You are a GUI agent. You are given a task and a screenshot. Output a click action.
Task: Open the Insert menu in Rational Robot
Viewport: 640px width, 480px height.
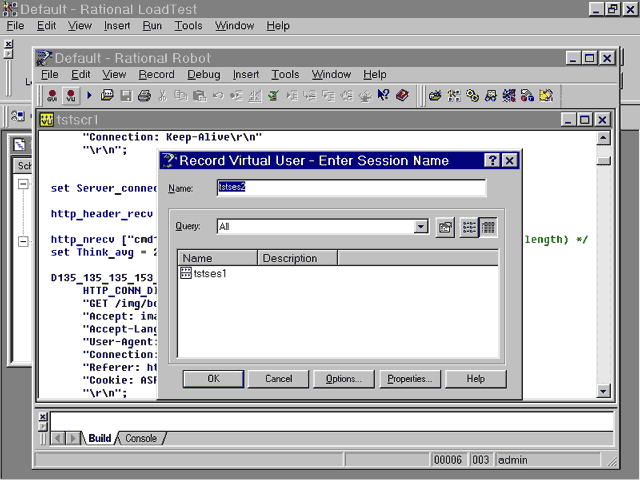coord(246,74)
